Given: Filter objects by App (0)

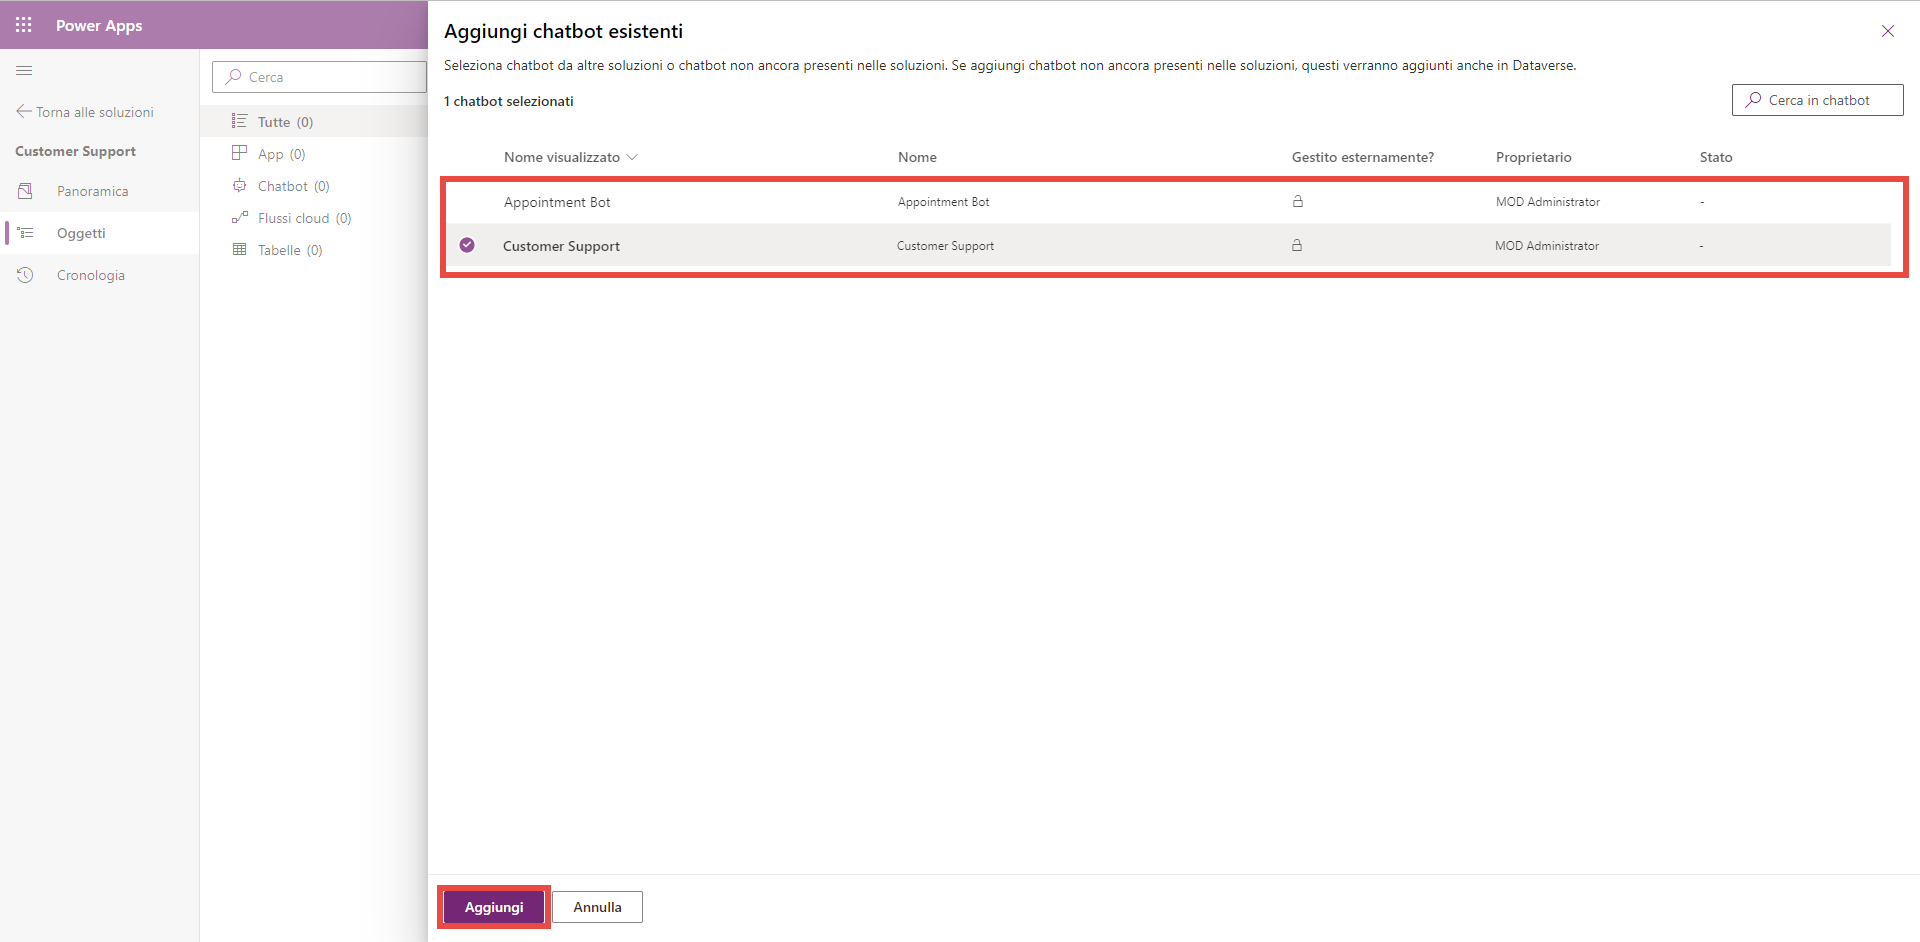Looking at the screenshot, I should click(281, 154).
